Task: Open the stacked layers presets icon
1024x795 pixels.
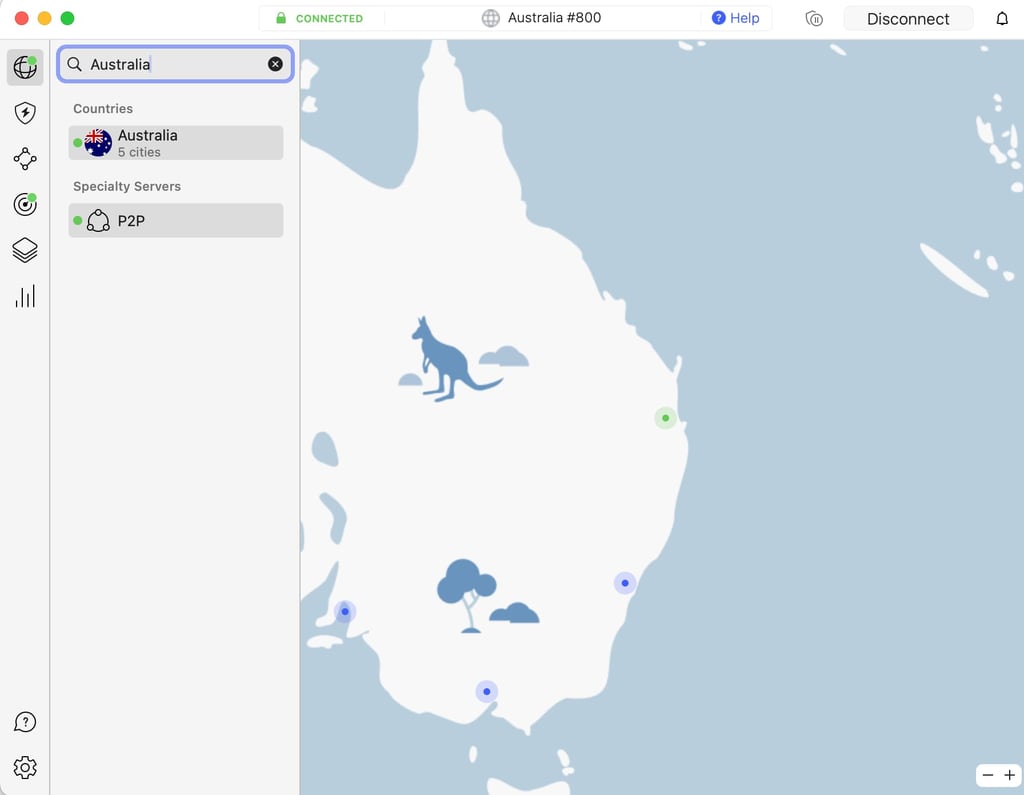Action: tap(25, 250)
